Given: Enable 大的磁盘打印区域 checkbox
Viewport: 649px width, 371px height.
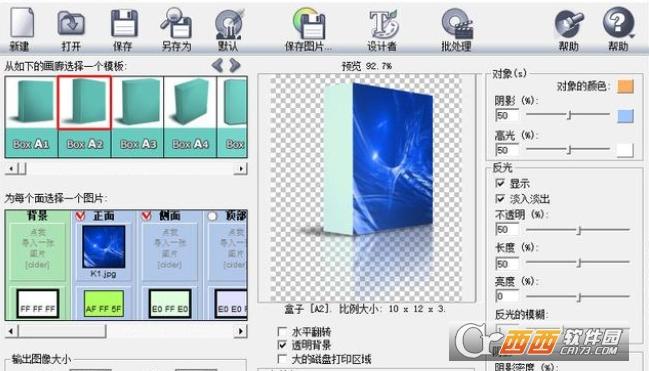Looking at the screenshot, I should coord(282,359).
